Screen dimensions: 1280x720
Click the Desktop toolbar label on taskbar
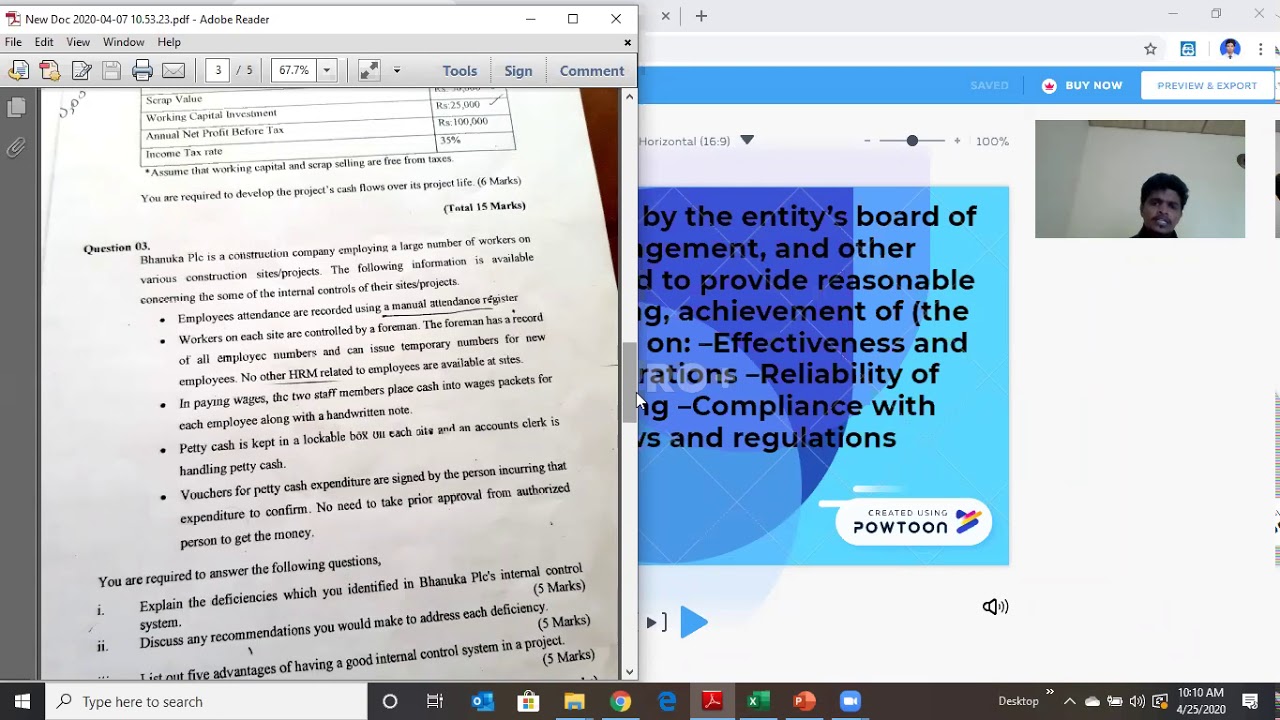[1018, 701]
